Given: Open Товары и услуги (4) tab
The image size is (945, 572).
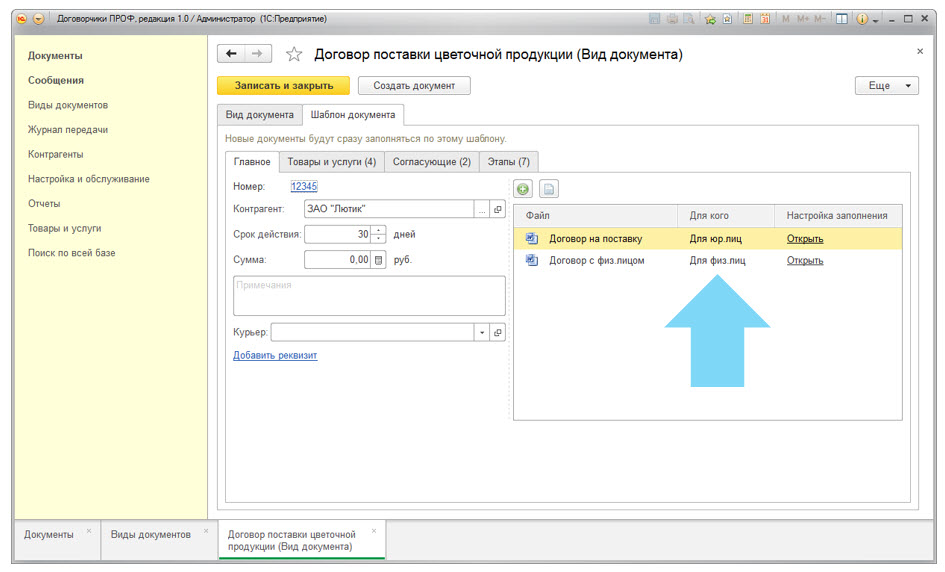Looking at the screenshot, I should (331, 162).
